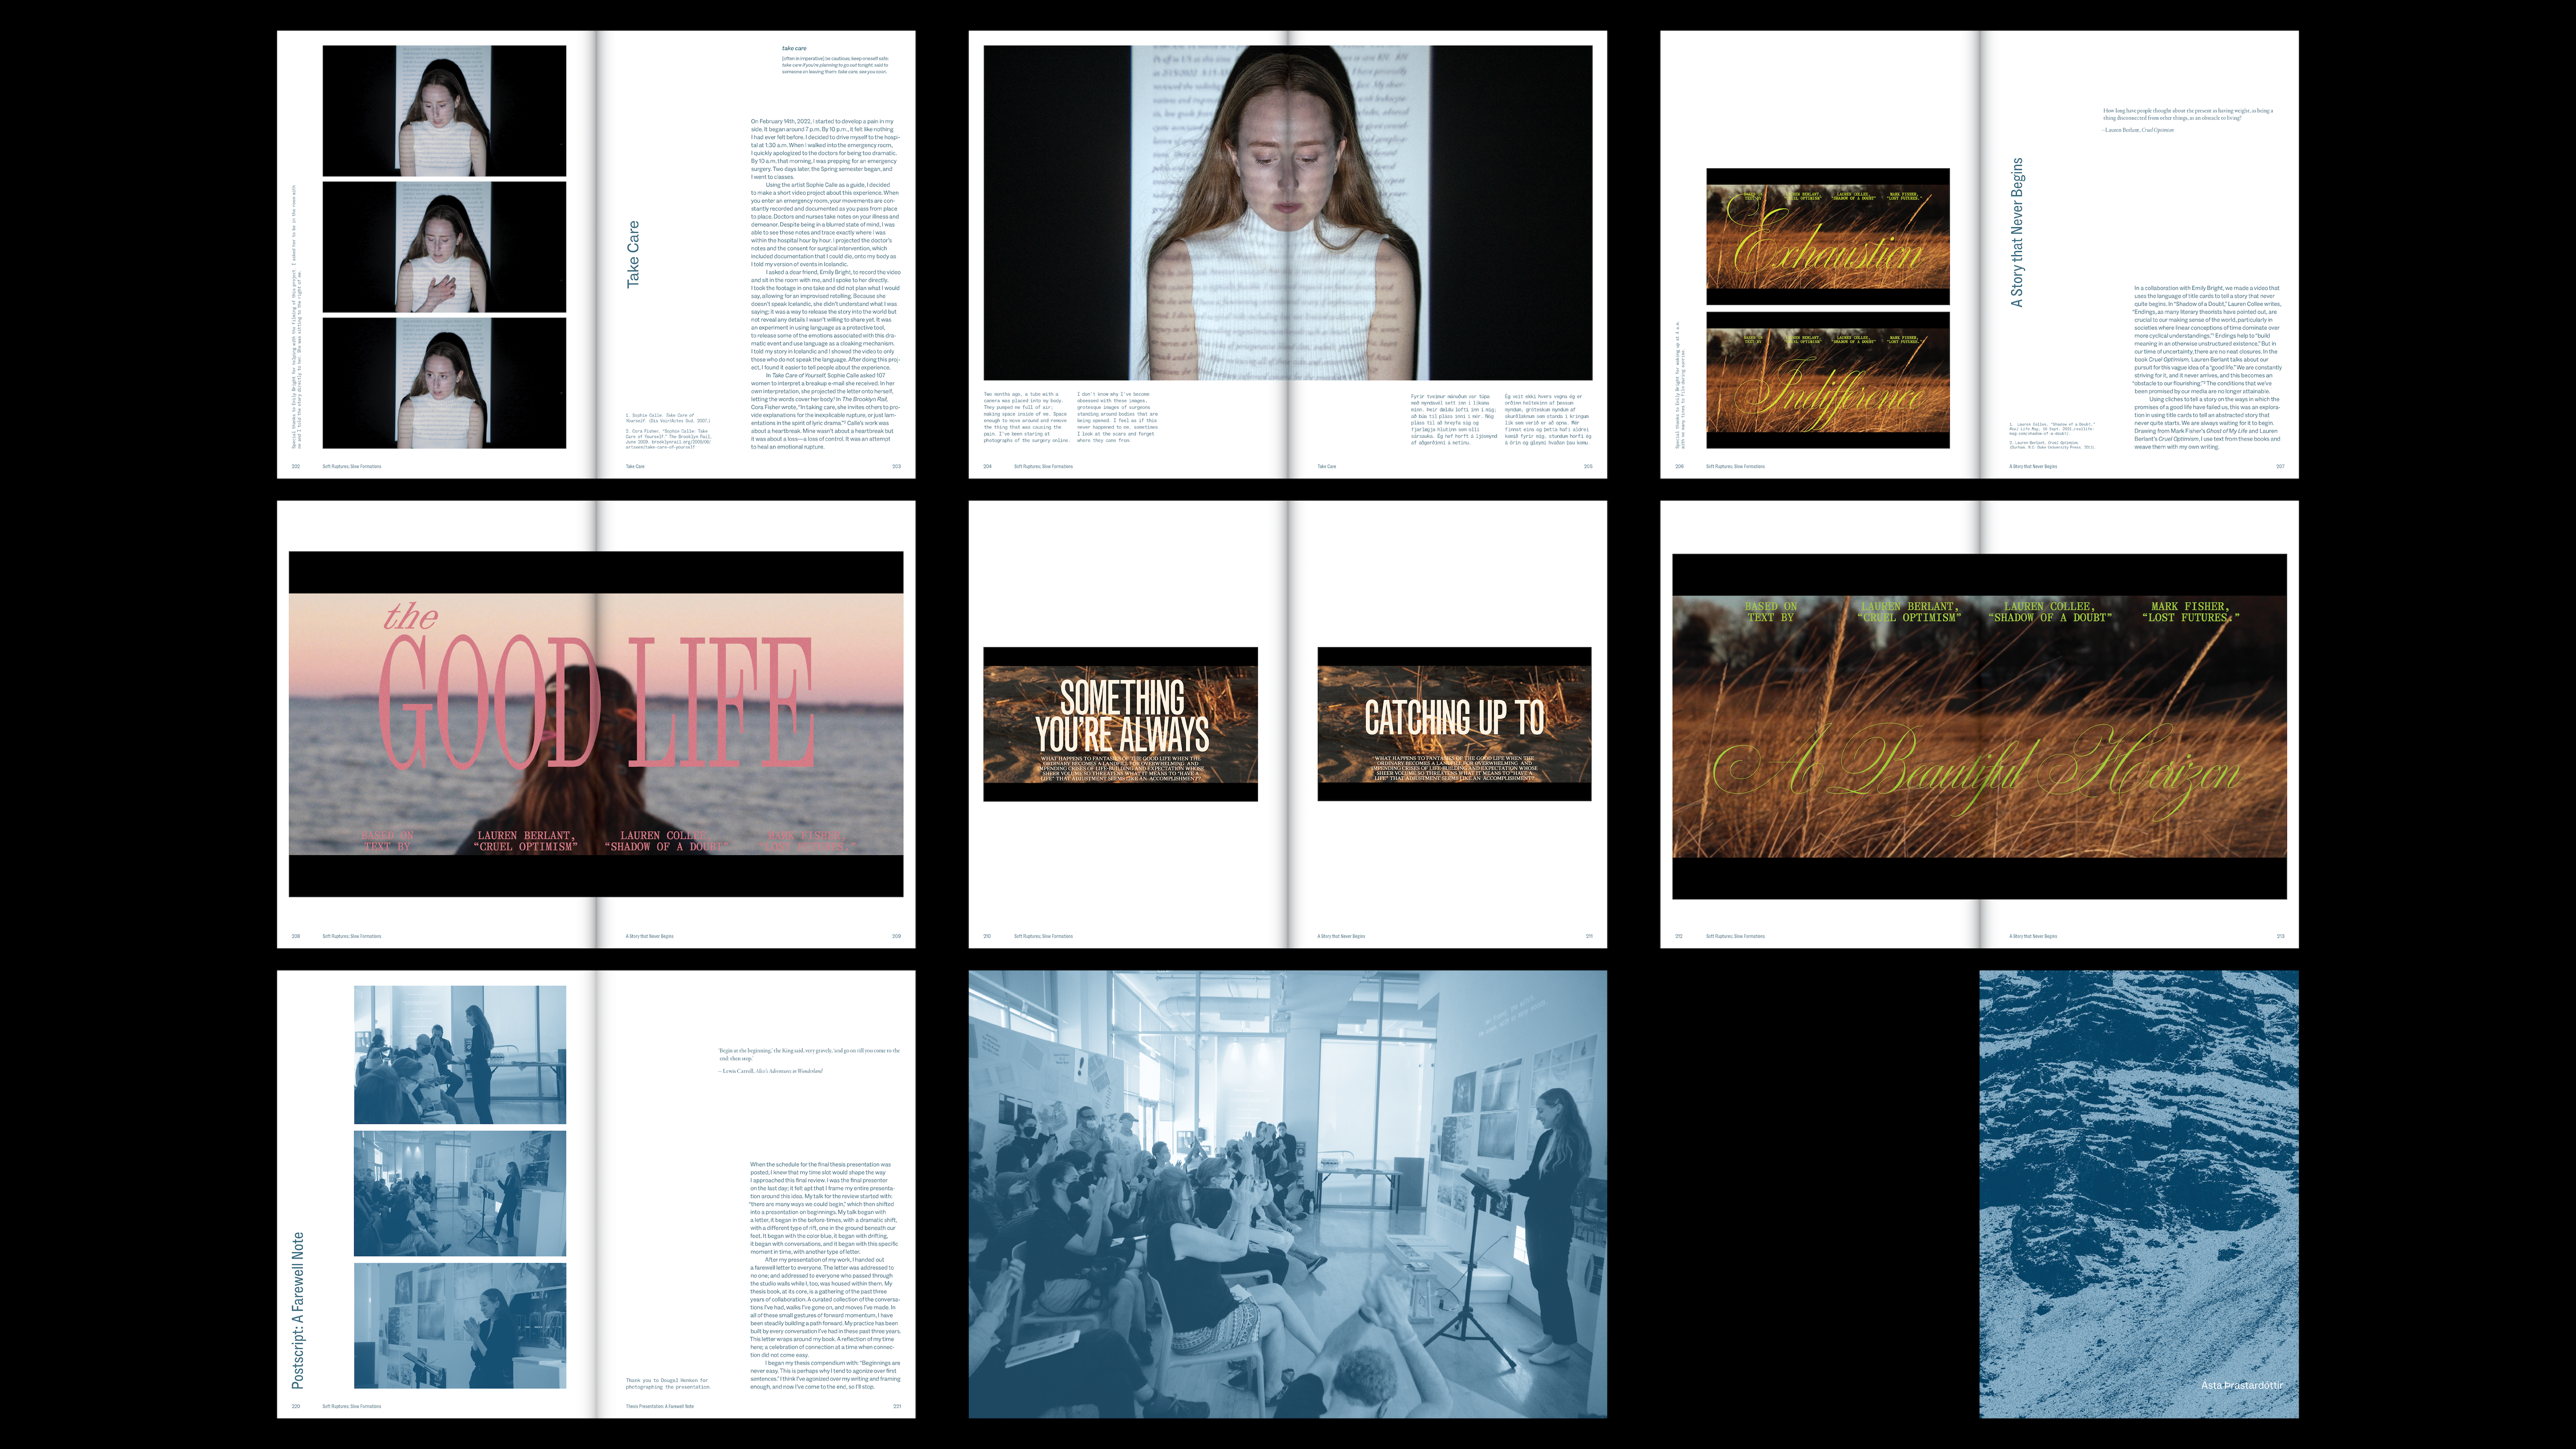Image resolution: width=2576 pixels, height=1449 pixels.
Task: Click 'MARK FISHER, LOST FUTURES' on Beautiful Horizon spread
Action: pyautogui.click(x=2190, y=612)
